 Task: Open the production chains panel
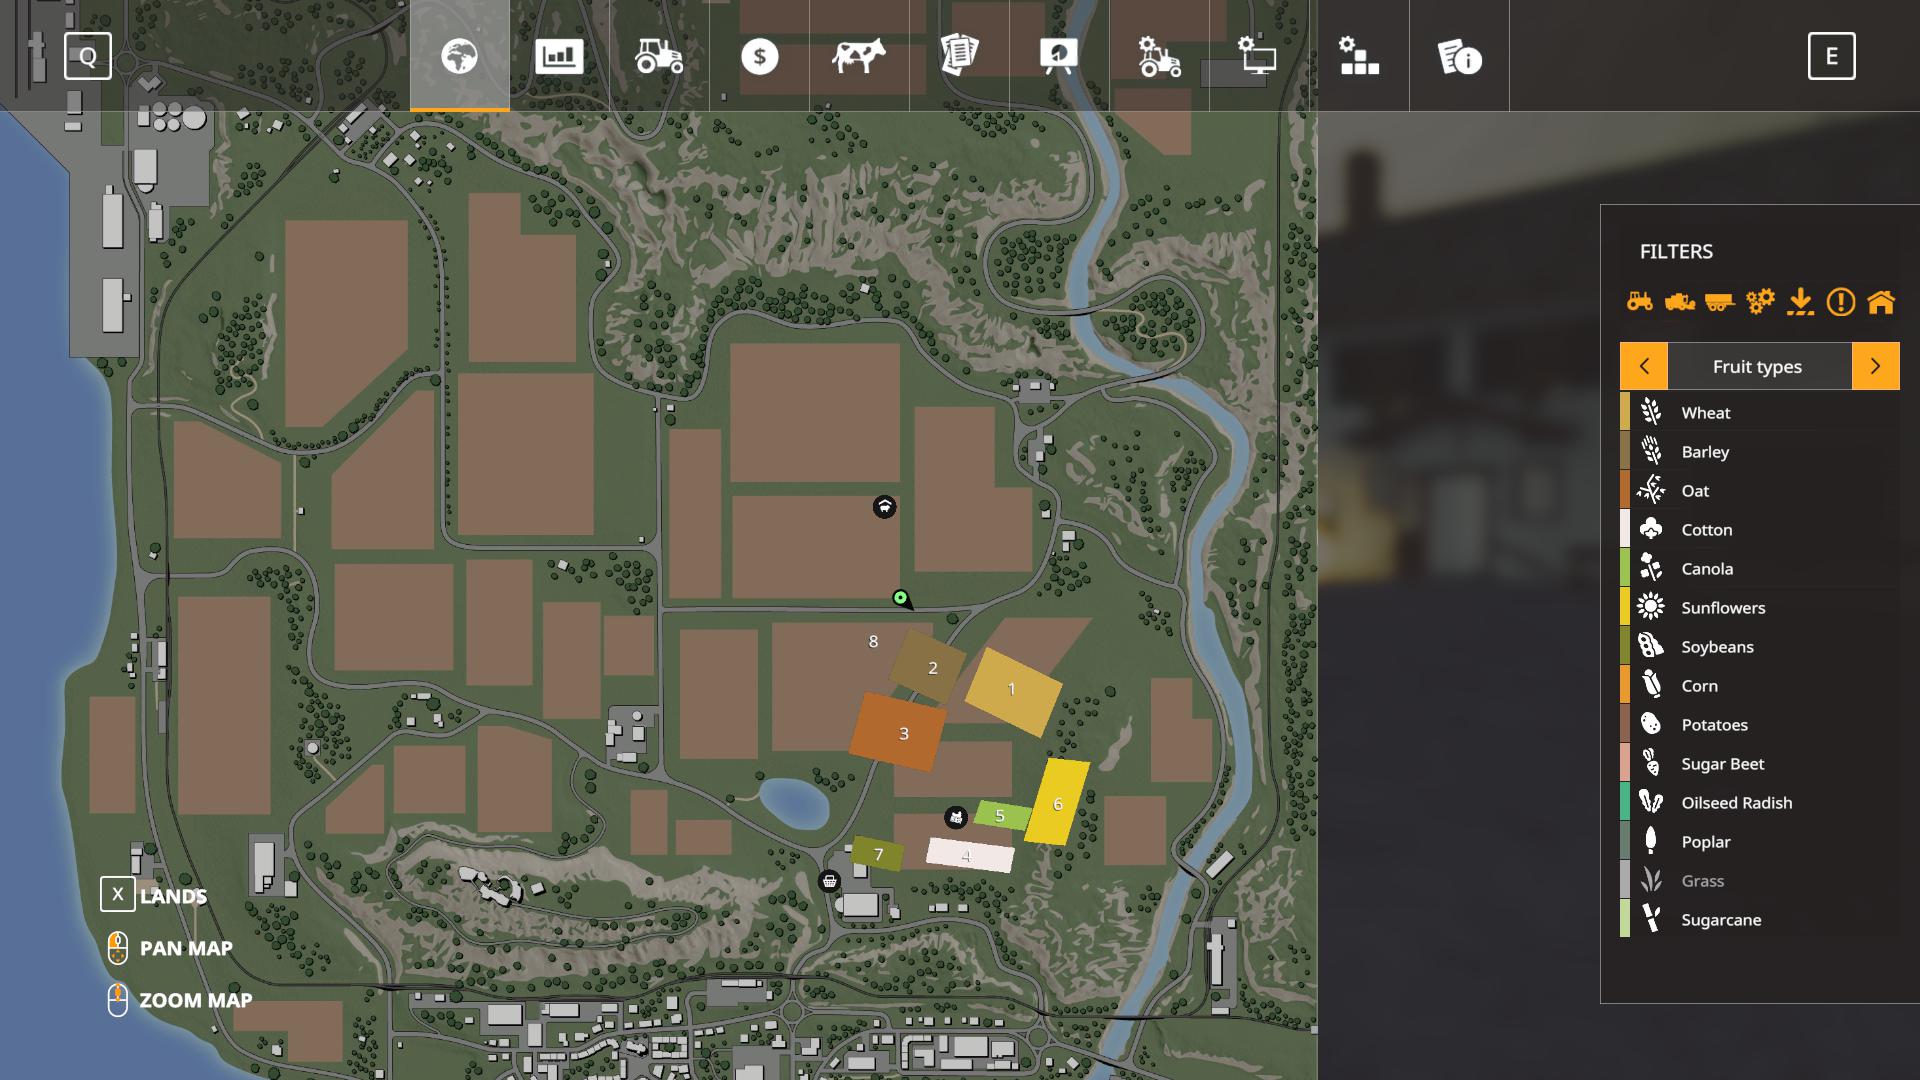point(1358,55)
